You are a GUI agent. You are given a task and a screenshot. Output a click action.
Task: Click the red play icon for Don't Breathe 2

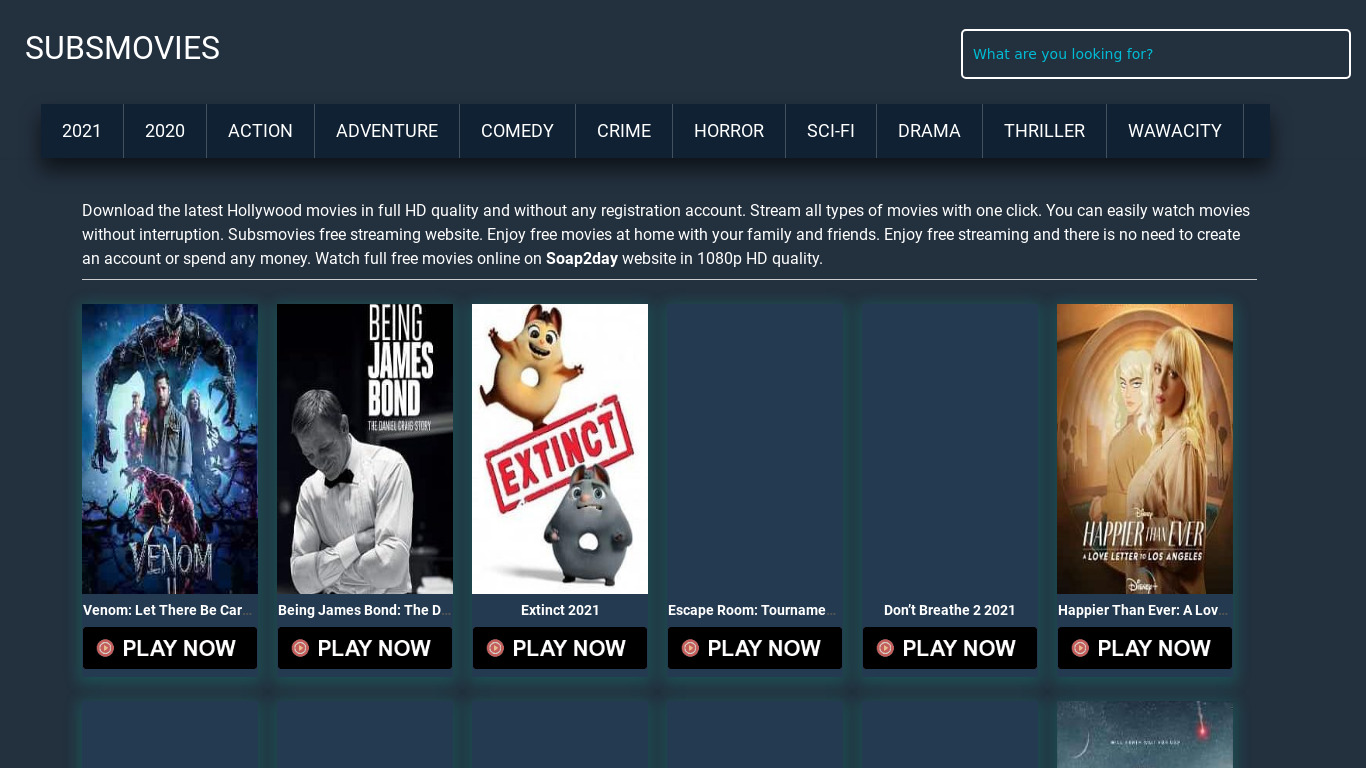[885, 648]
